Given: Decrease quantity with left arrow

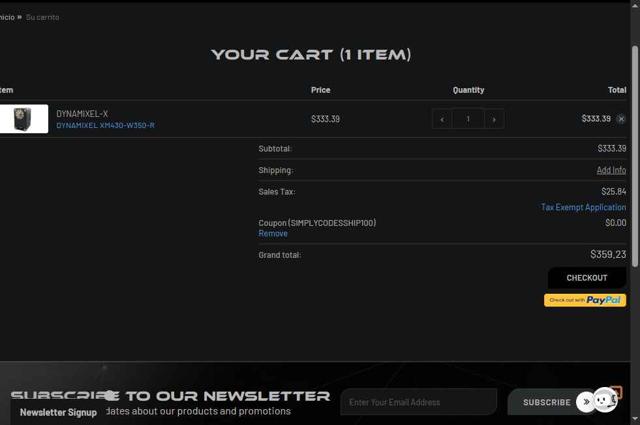Looking at the screenshot, I should [442, 119].
